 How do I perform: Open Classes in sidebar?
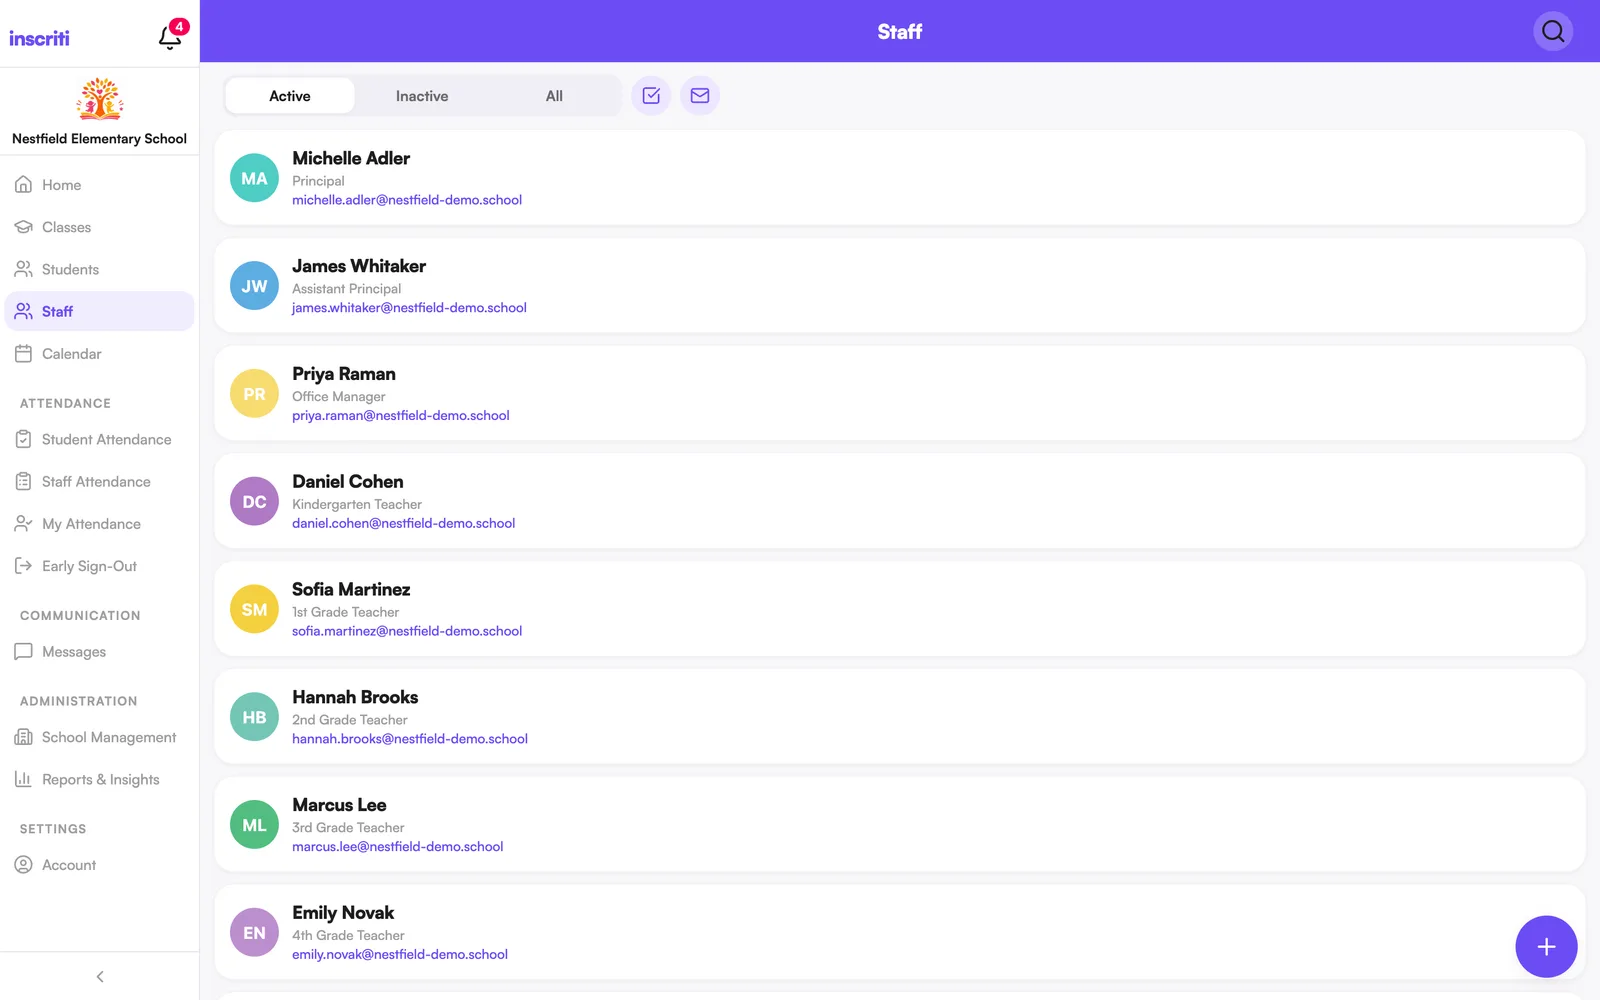(x=100, y=227)
